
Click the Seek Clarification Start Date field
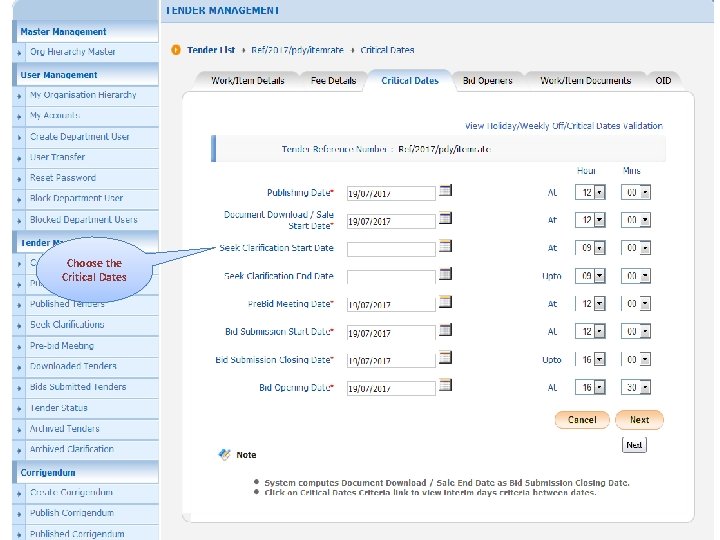(391, 249)
